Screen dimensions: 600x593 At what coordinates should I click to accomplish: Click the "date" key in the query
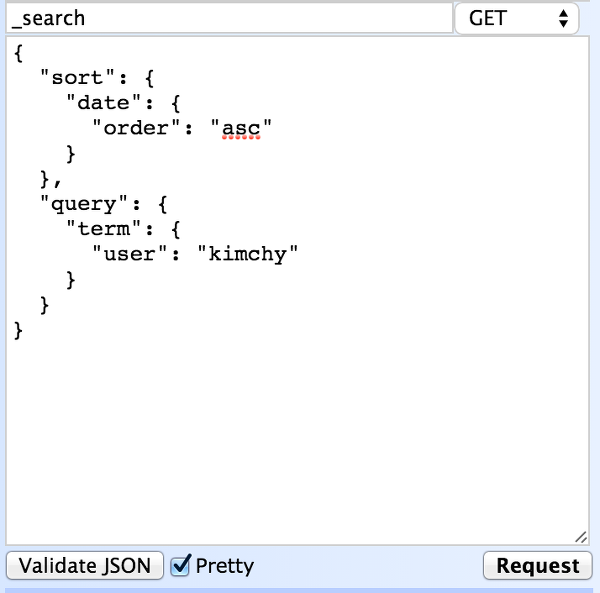click(103, 103)
